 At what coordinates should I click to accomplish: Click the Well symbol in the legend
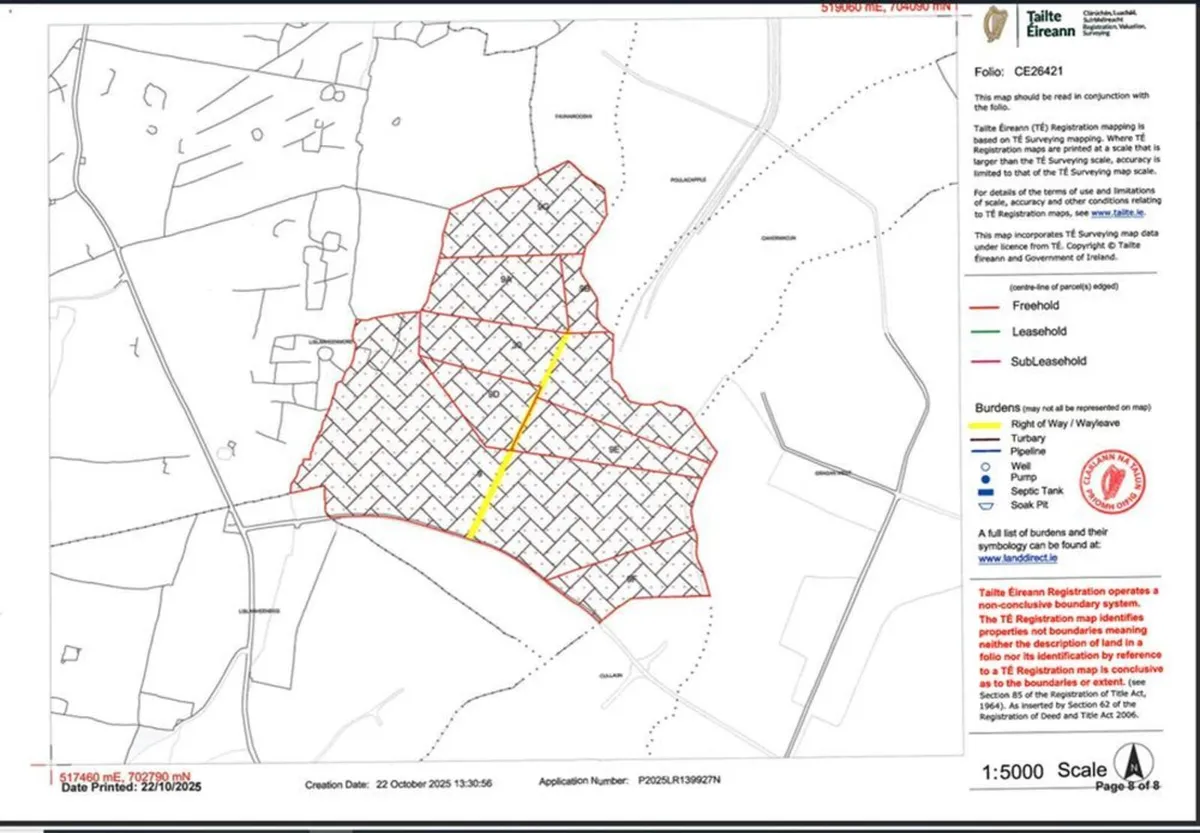pyautogui.click(x=985, y=466)
